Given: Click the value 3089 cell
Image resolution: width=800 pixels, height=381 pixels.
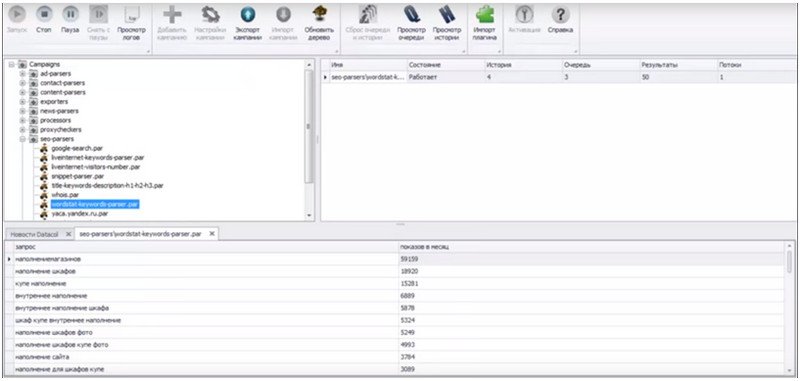Looking at the screenshot, I should (591, 369).
